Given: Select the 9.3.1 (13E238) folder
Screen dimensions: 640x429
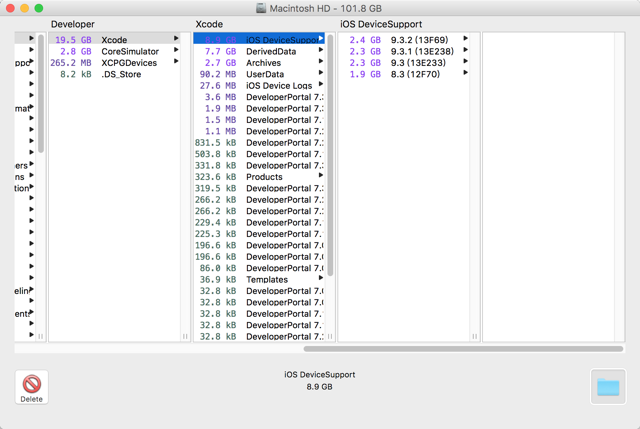Looking at the screenshot, I should 404,51.
